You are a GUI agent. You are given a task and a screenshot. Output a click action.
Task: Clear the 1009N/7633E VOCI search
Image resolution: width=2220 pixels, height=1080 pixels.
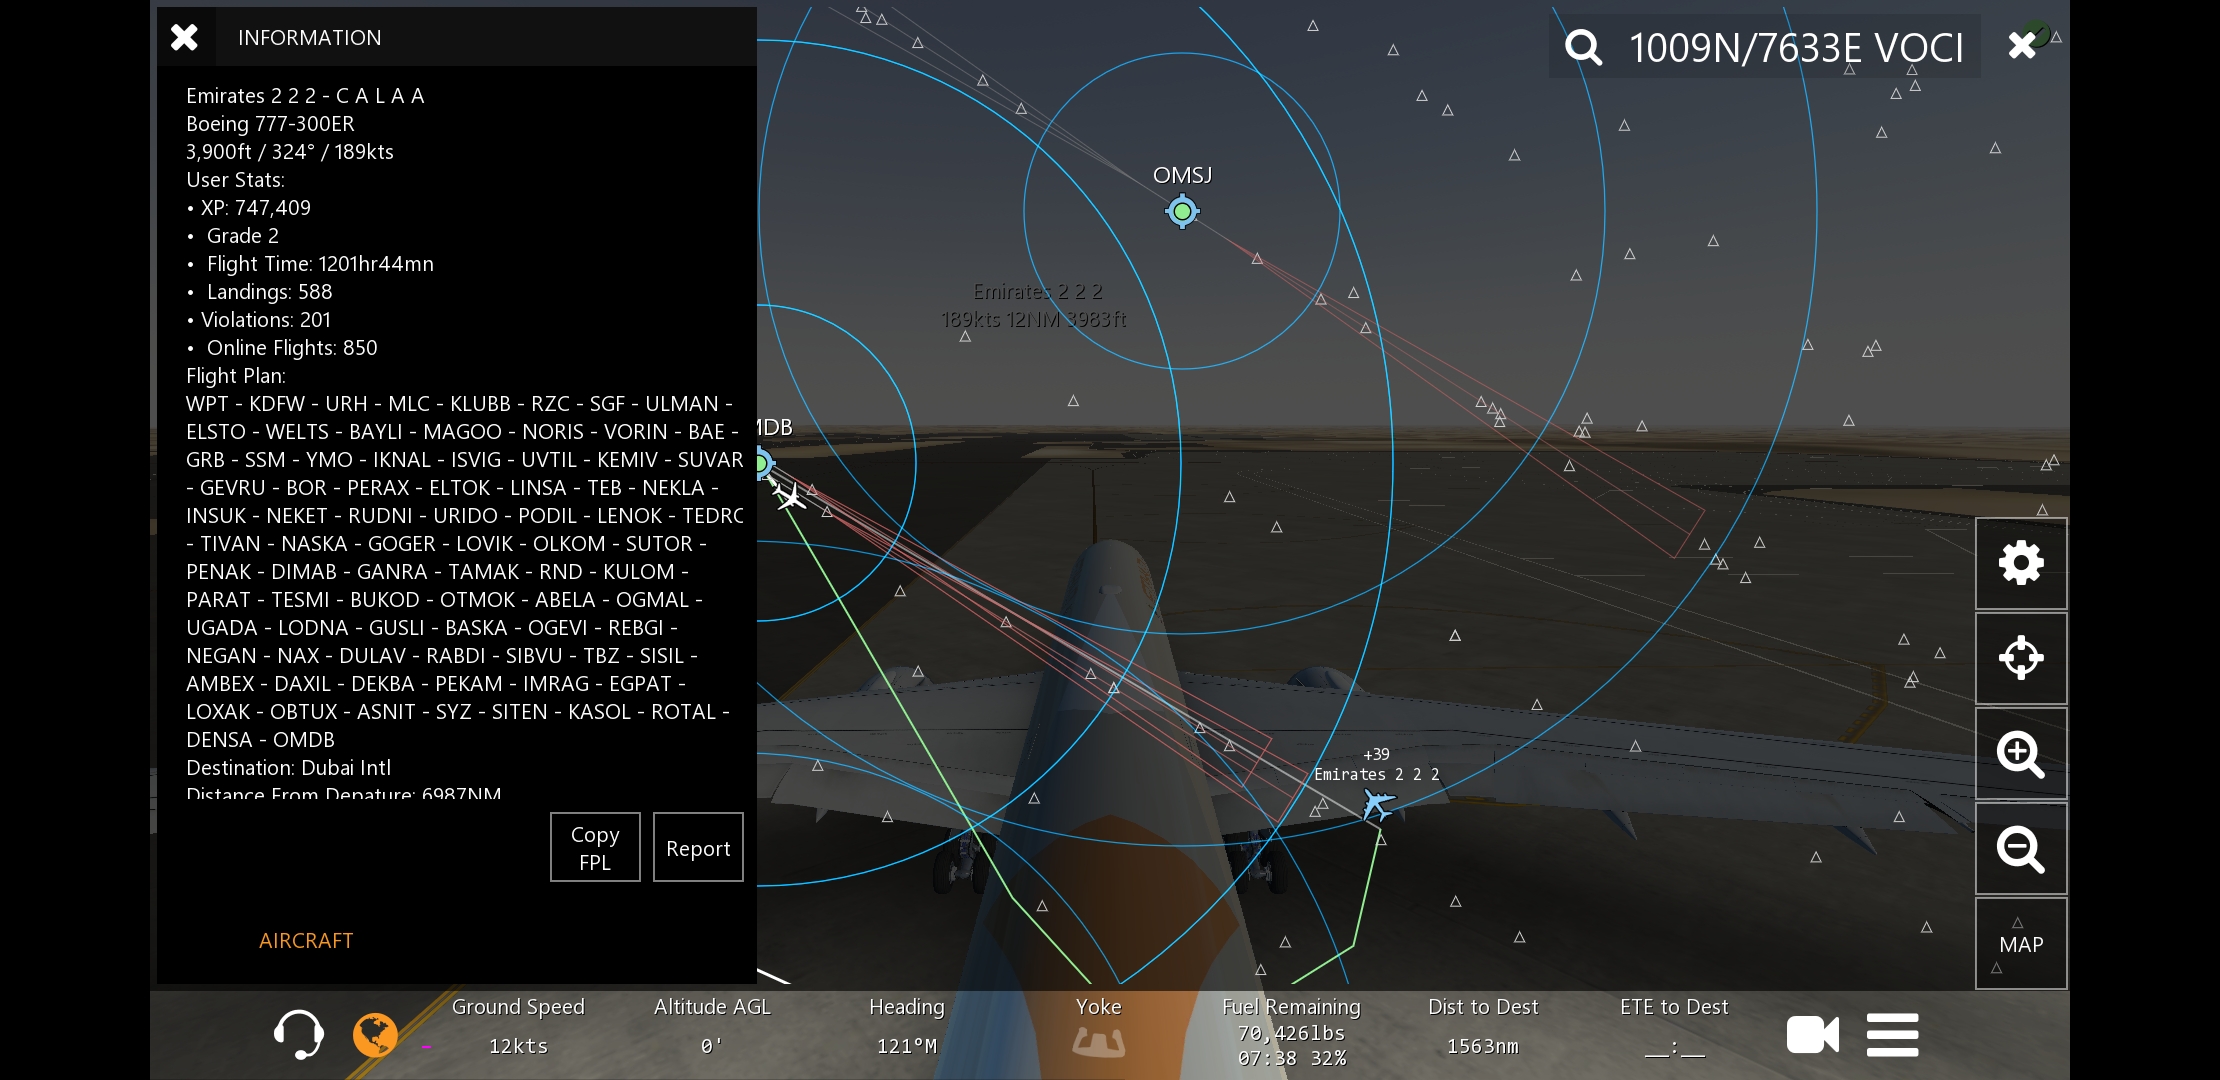[x=2022, y=45]
